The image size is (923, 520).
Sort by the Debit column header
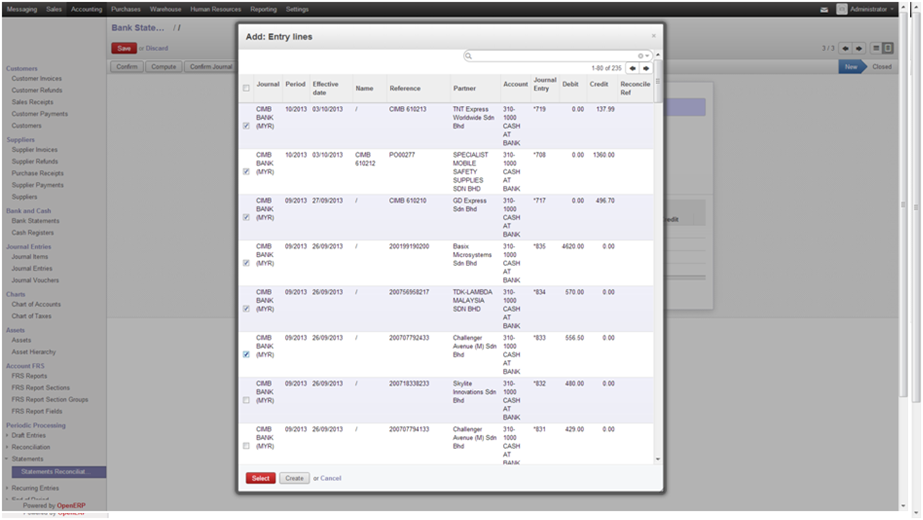tap(570, 84)
